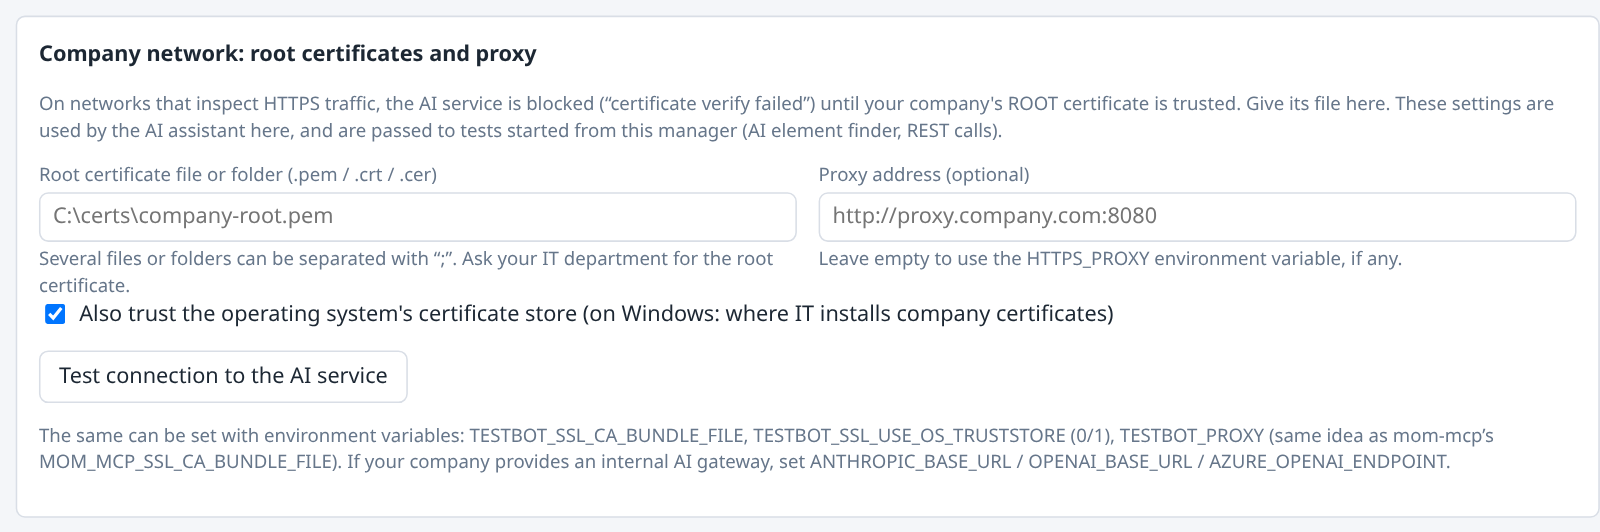Click the text "The same can be set with environment variables"
Screen dimensions: 1600x532
tap(766, 449)
